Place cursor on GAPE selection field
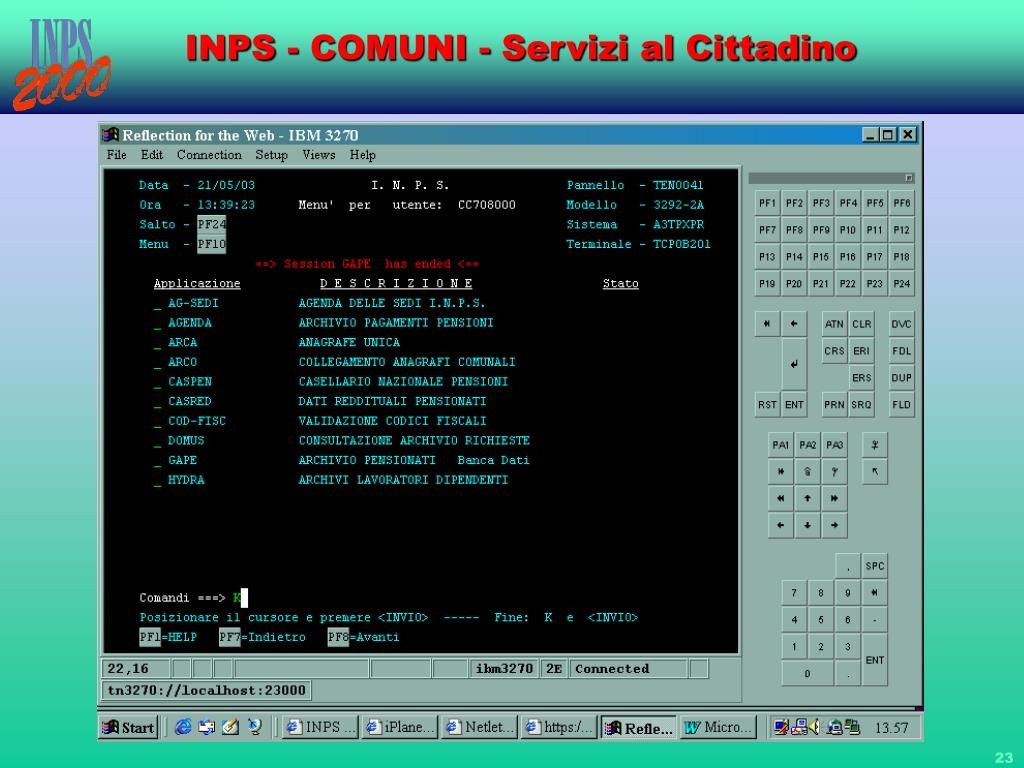The width and height of the screenshot is (1024, 768). [x=157, y=461]
